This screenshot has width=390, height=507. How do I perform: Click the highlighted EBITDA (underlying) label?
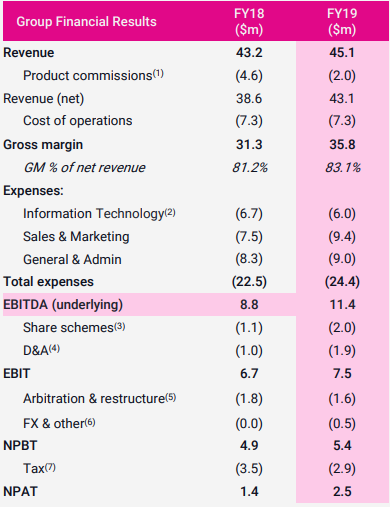pos(63,305)
